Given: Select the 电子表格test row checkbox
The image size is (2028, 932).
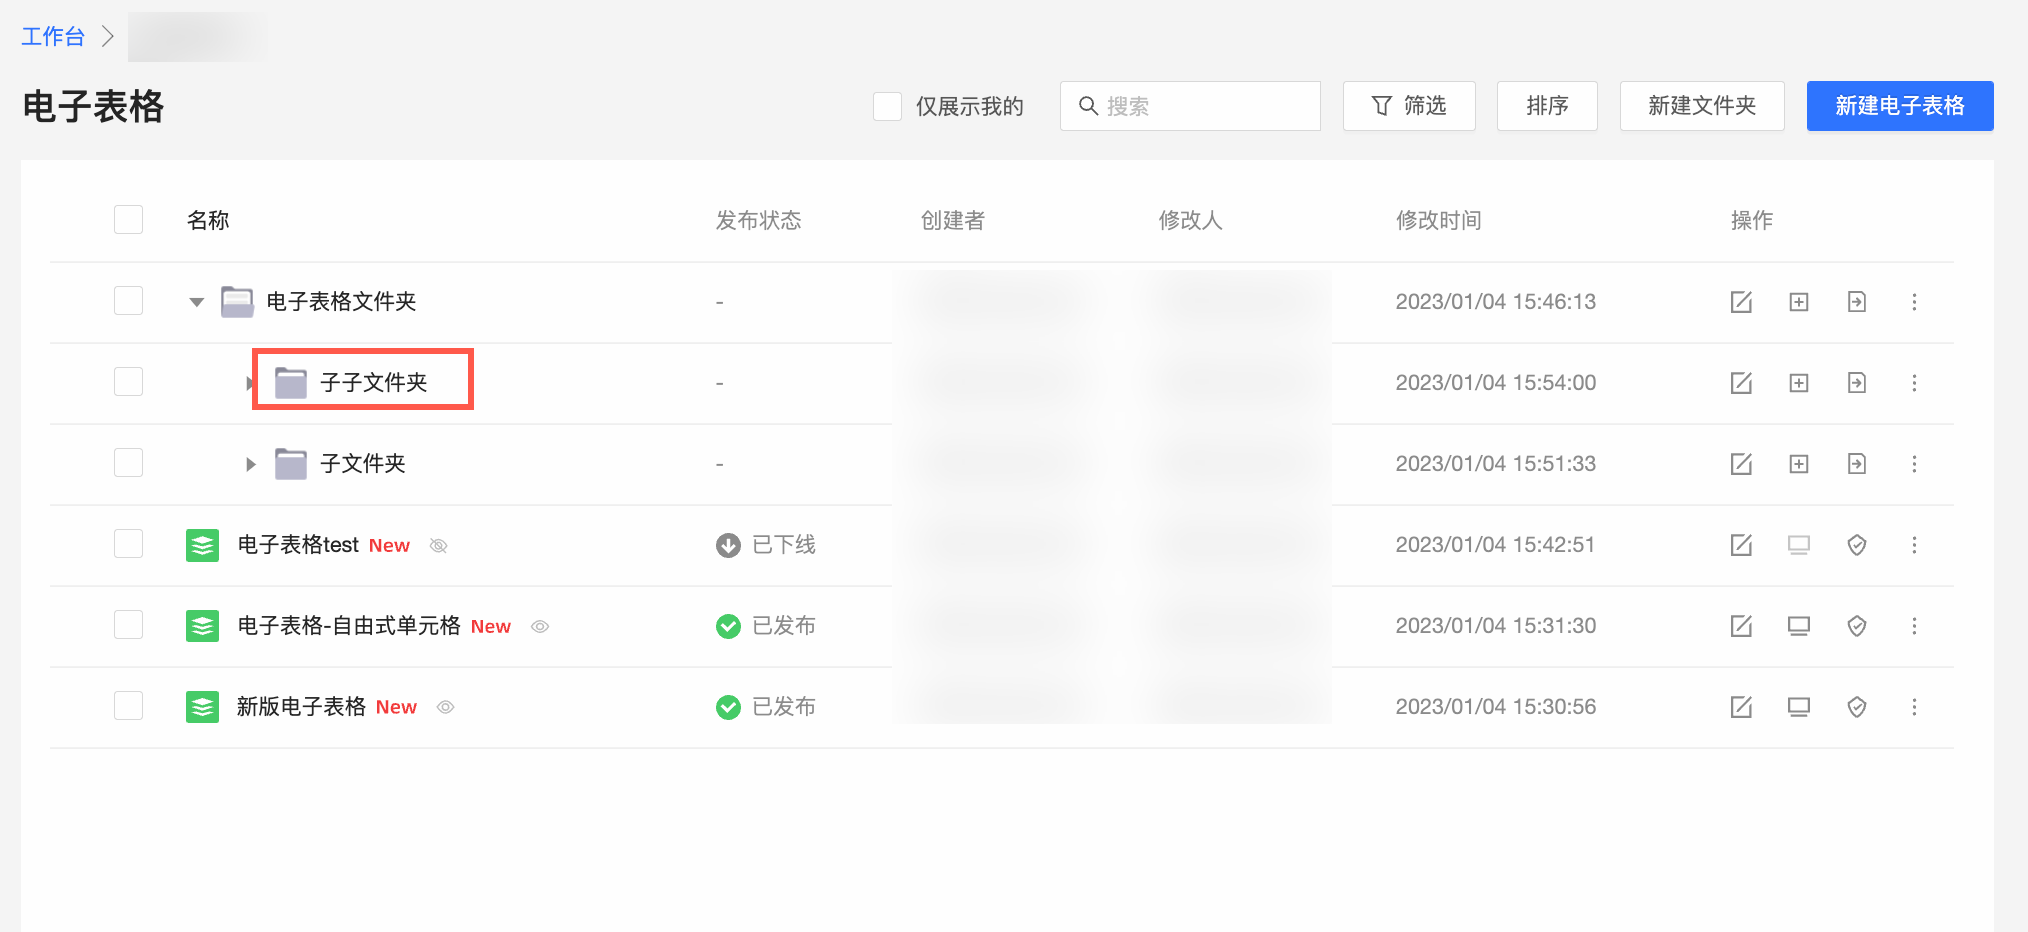Looking at the screenshot, I should [129, 544].
